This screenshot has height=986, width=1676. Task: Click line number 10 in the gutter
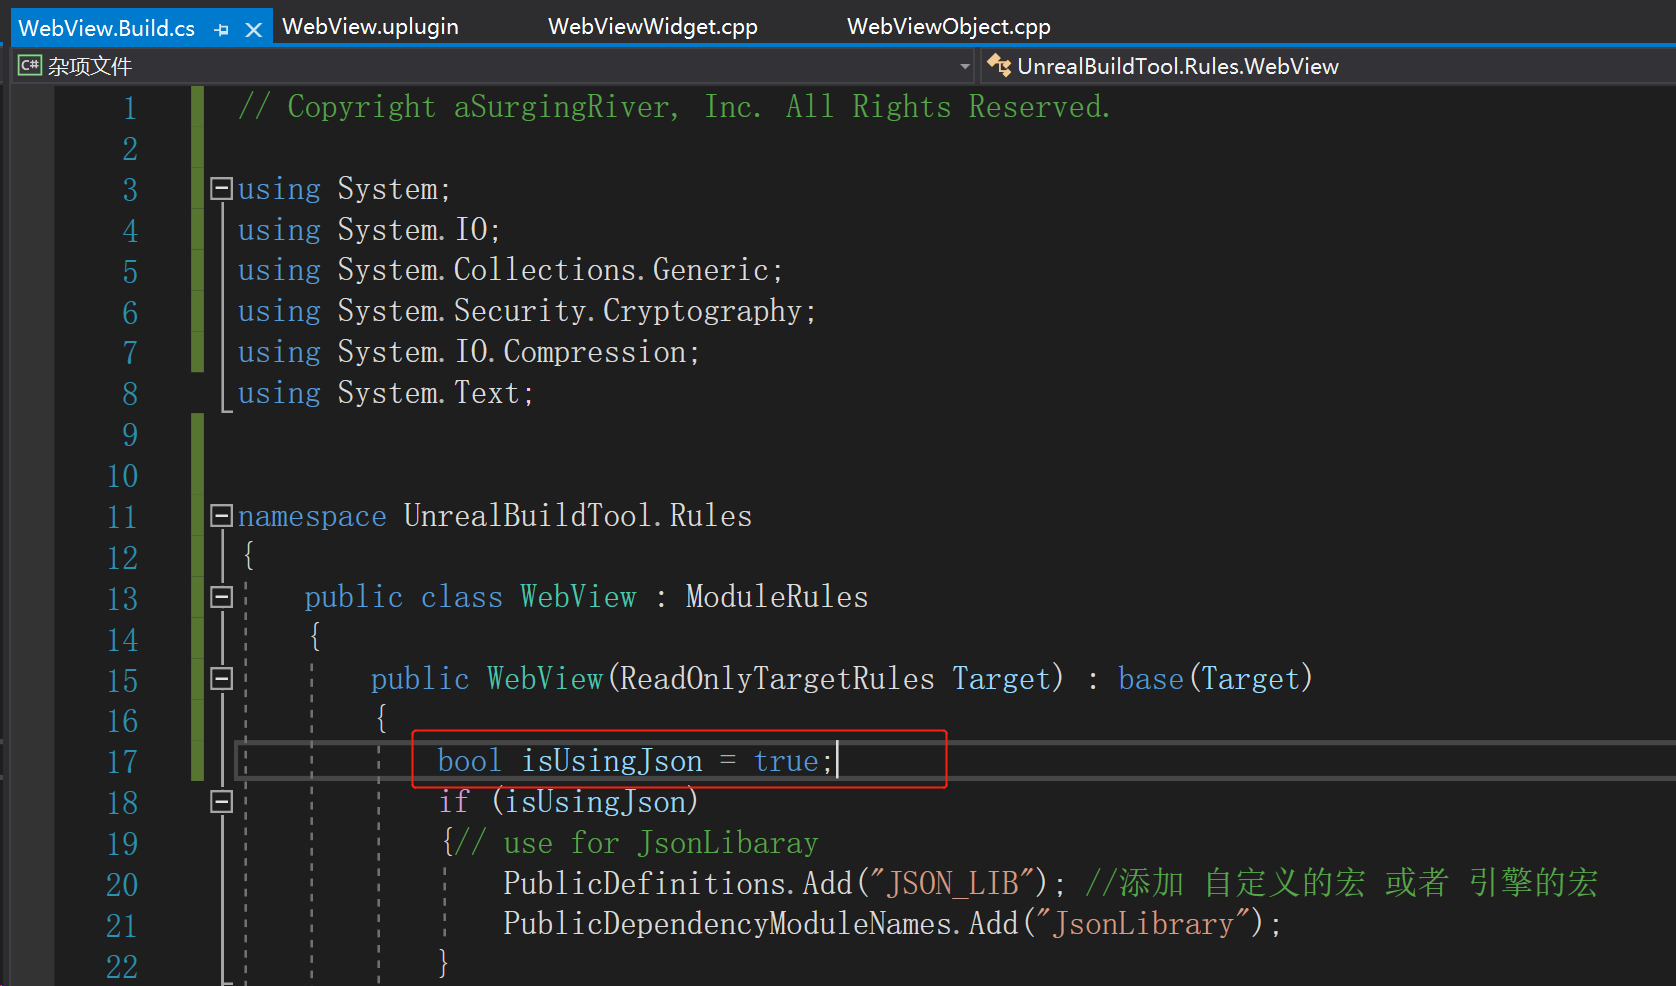pyautogui.click(x=122, y=476)
